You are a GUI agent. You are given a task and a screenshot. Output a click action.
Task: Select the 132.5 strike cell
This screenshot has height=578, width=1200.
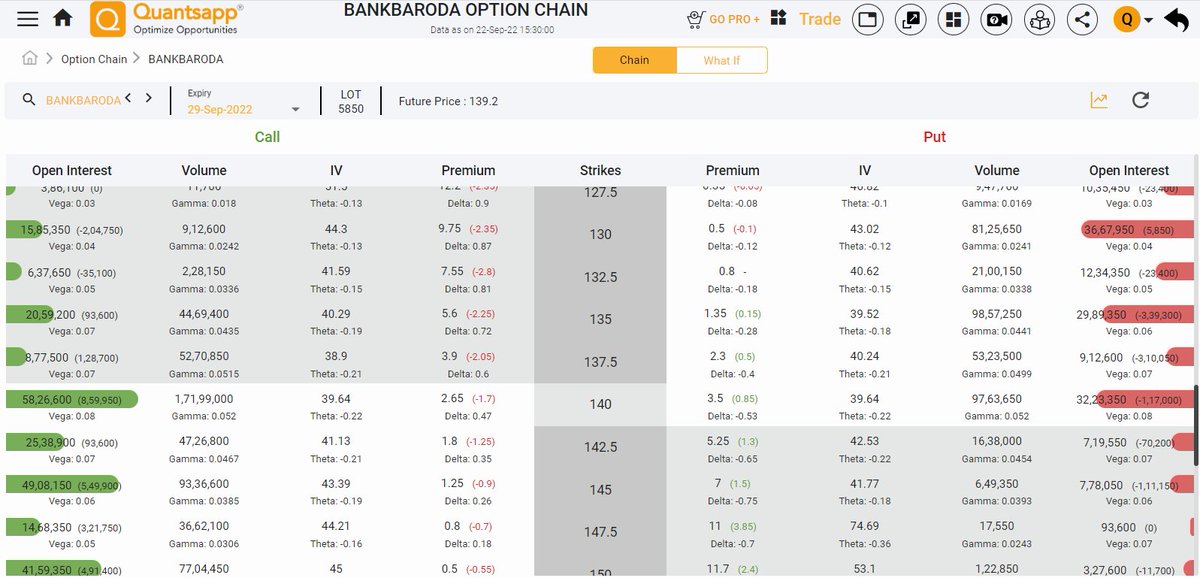click(x=600, y=277)
